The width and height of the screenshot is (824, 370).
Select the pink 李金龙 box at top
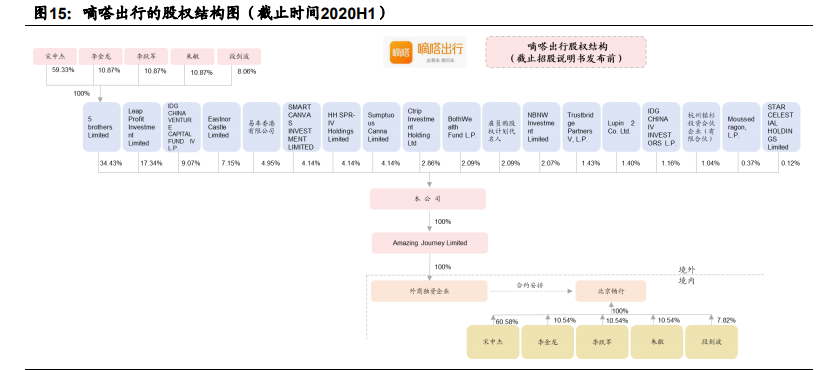pos(101,56)
